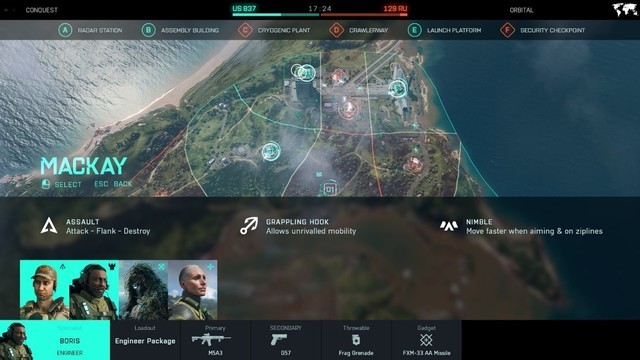Select objective E Launch Platform icon
This screenshot has height=360, width=640.
(x=415, y=30)
